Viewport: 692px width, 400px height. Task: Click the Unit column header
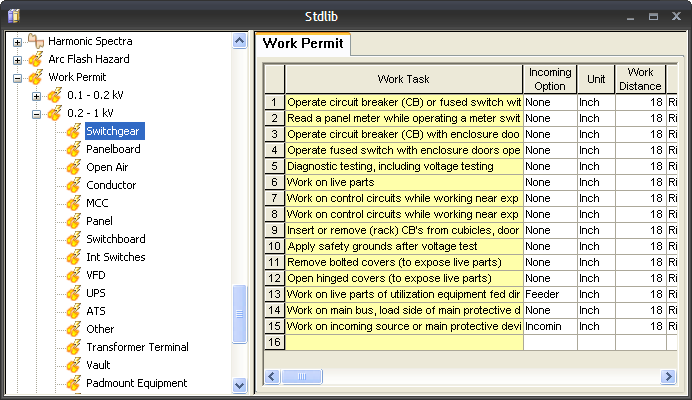[x=596, y=79]
